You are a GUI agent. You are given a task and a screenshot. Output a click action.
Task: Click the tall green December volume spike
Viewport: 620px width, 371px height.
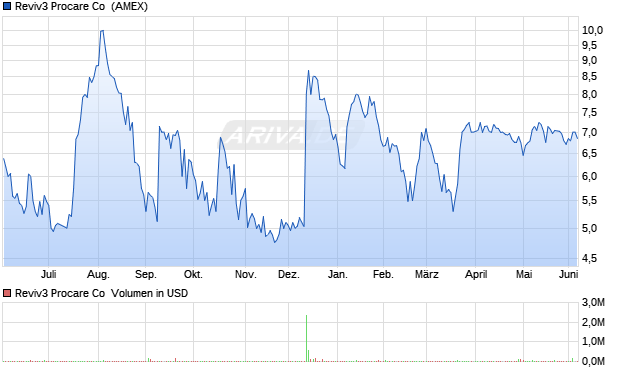[306, 338]
